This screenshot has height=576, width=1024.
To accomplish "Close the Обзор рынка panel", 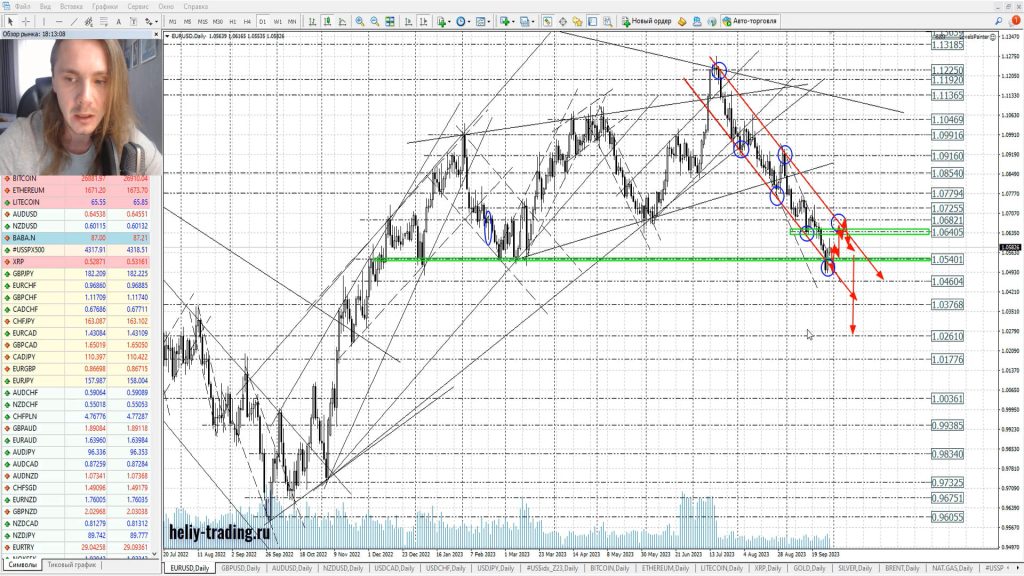I will tap(154, 34).
